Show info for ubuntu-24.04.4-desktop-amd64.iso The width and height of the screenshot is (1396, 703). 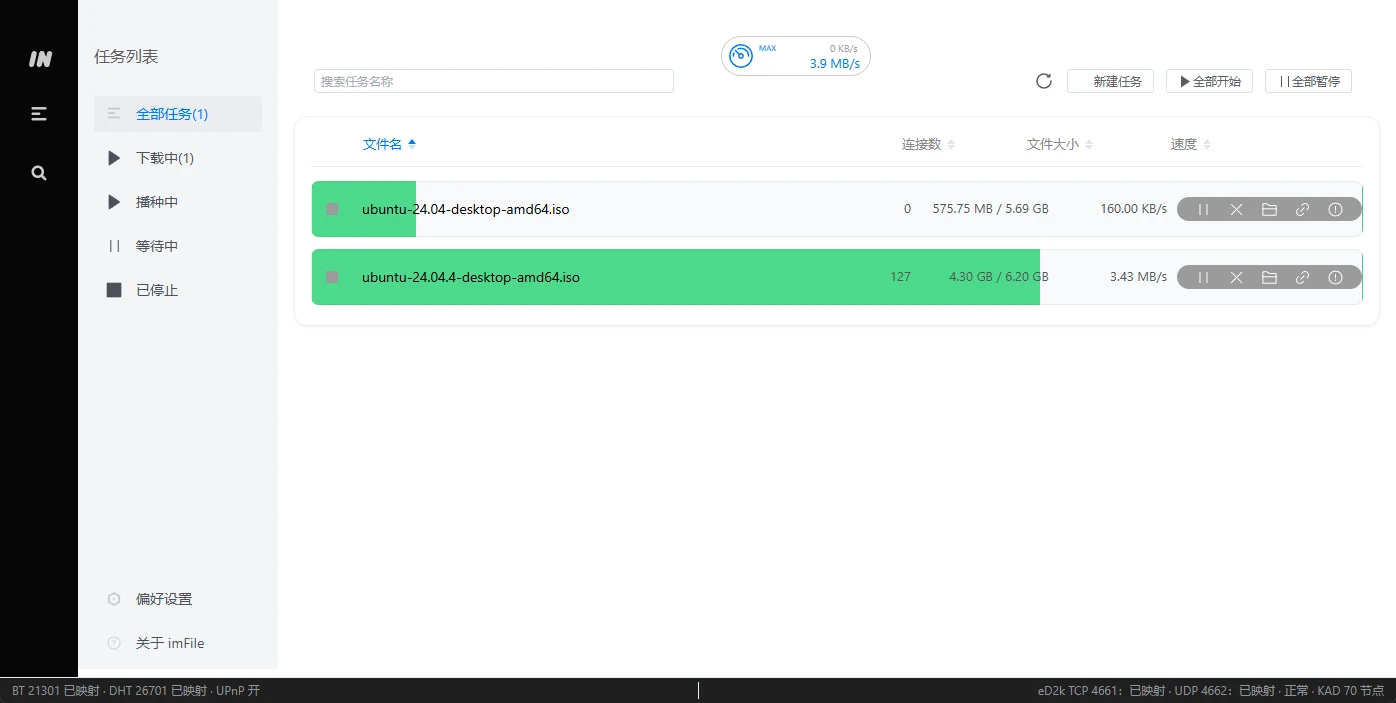click(x=1335, y=277)
